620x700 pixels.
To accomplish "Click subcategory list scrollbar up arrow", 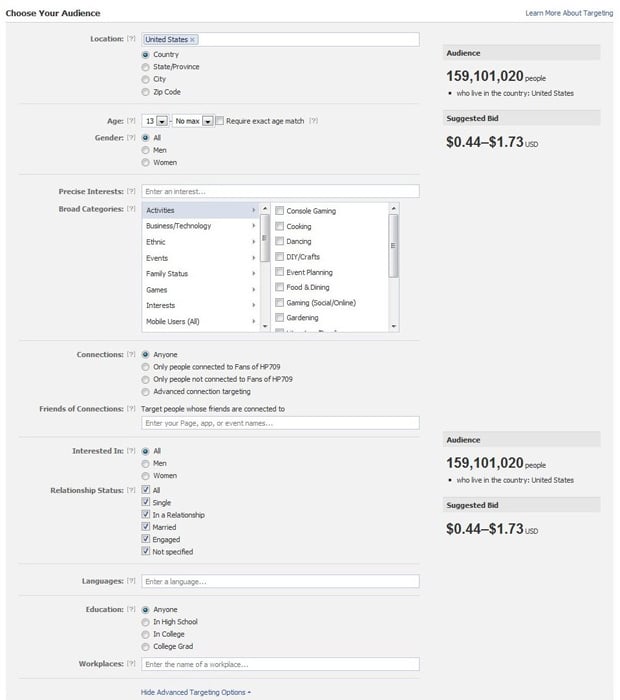I will click(x=393, y=208).
